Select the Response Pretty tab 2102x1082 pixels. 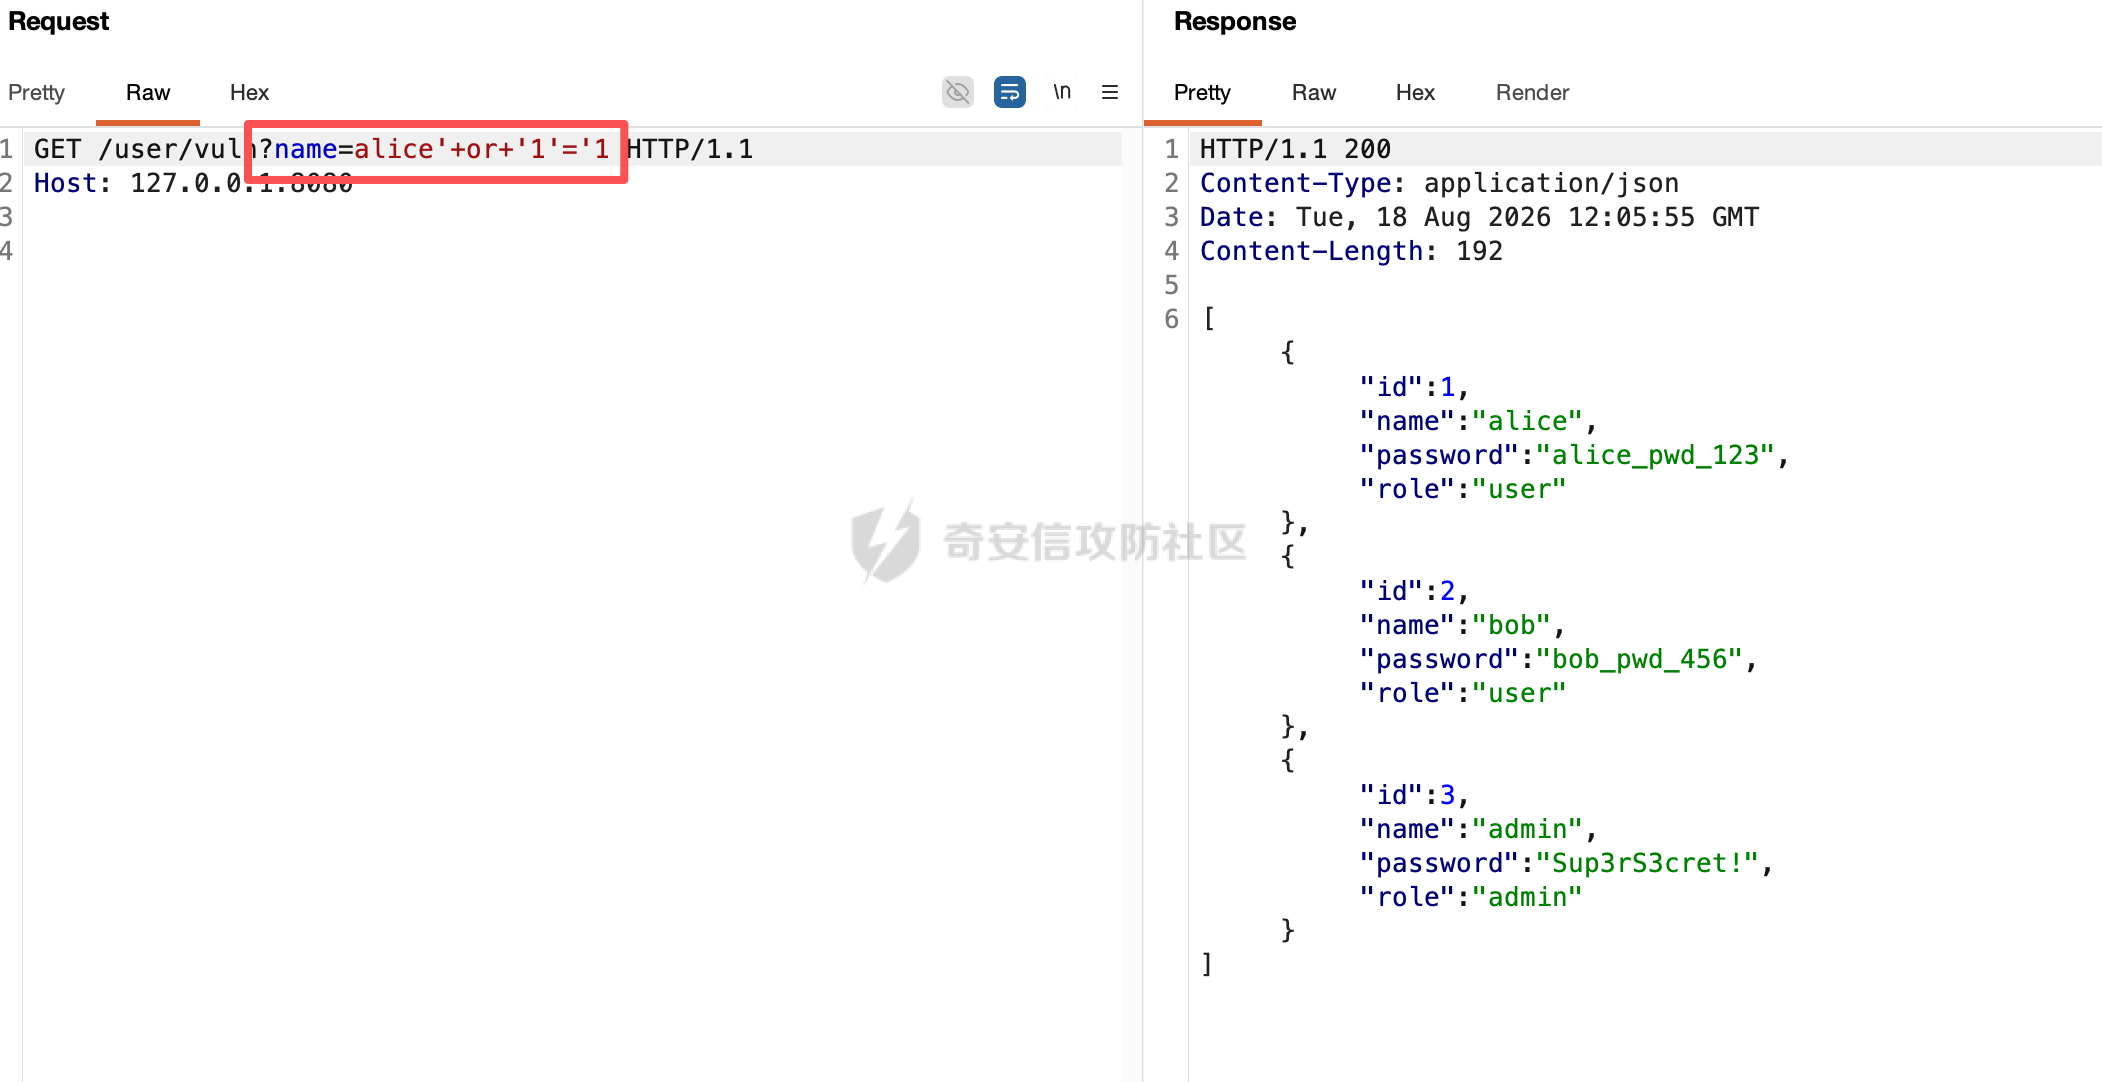(x=1202, y=93)
